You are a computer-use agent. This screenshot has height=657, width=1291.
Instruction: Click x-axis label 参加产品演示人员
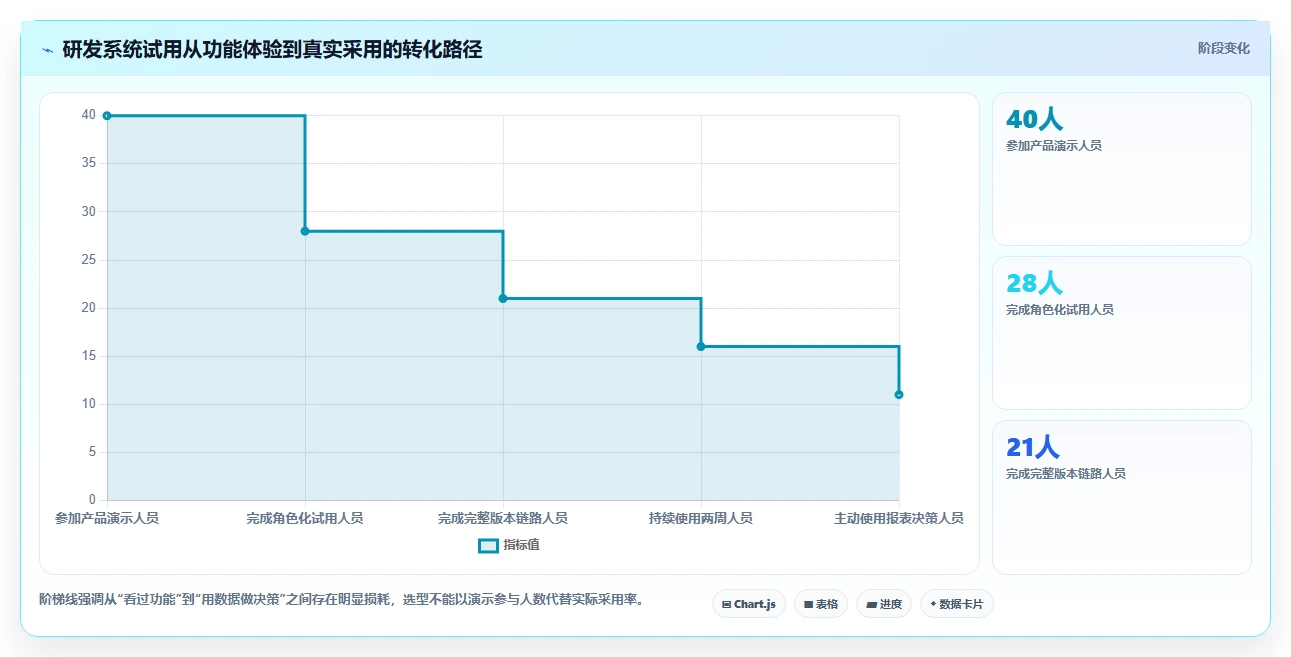(x=107, y=518)
